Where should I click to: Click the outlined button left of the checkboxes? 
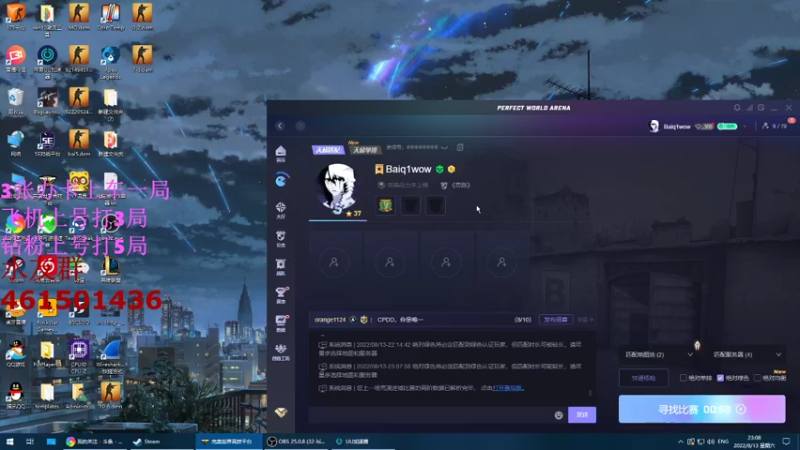click(644, 378)
